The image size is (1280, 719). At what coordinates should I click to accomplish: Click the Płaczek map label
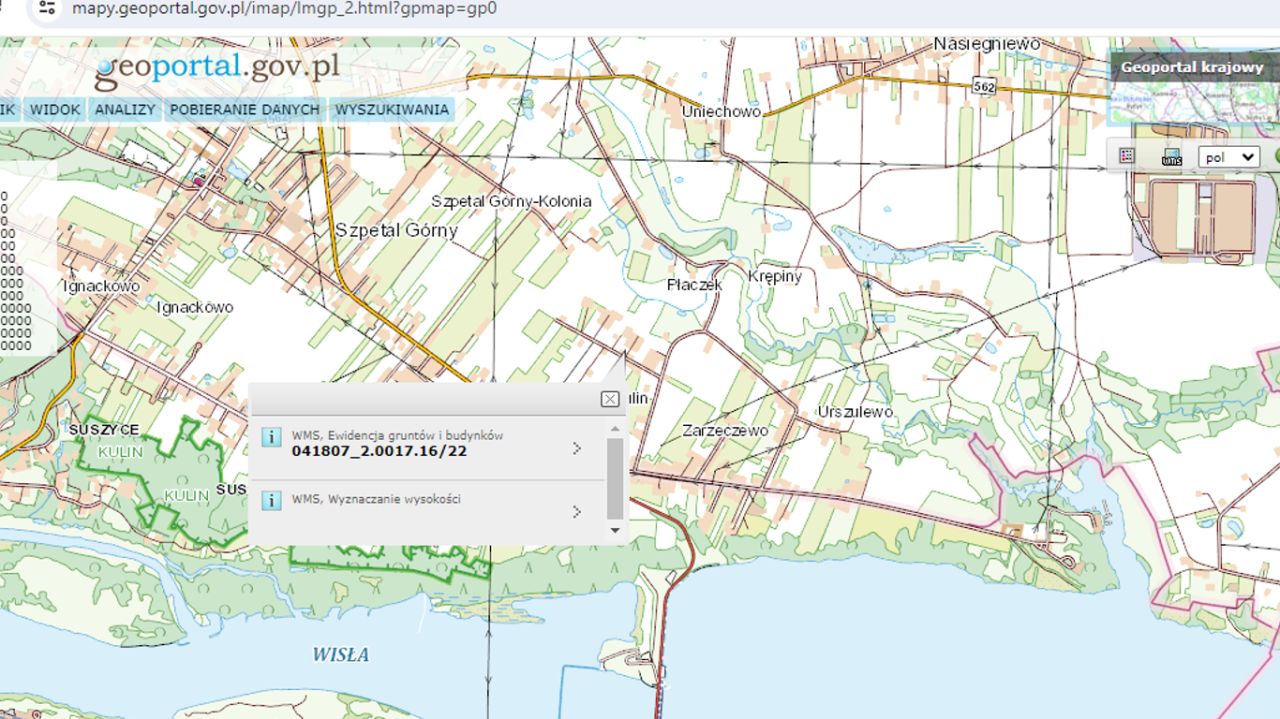(694, 285)
